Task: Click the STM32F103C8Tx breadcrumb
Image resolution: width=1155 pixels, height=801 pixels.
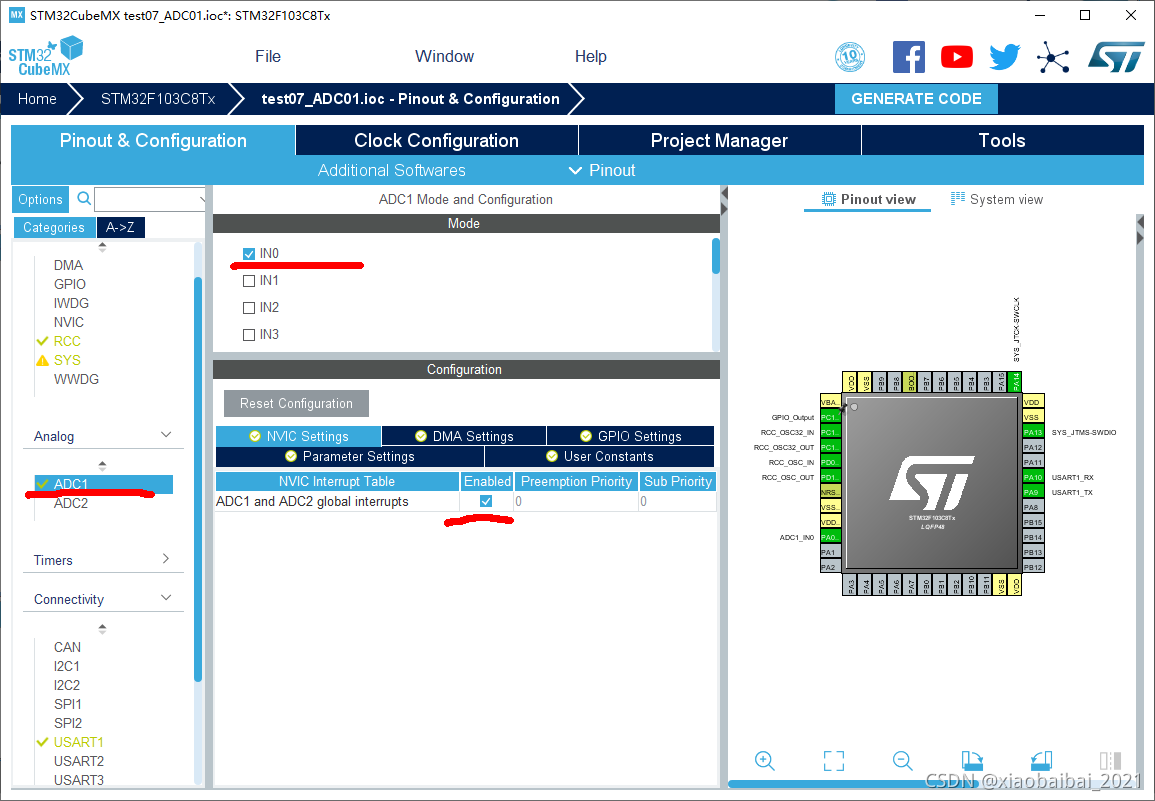Action: tap(158, 99)
